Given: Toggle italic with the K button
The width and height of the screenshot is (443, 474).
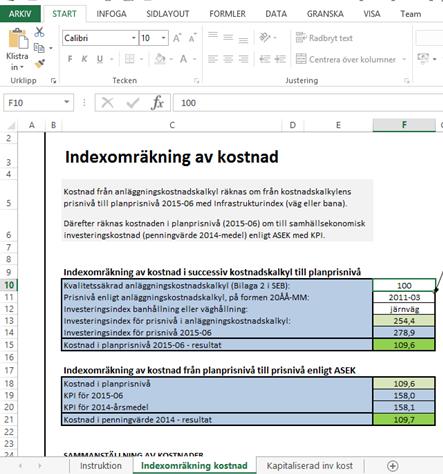Looking at the screenshot, I should tap(84, 59).
